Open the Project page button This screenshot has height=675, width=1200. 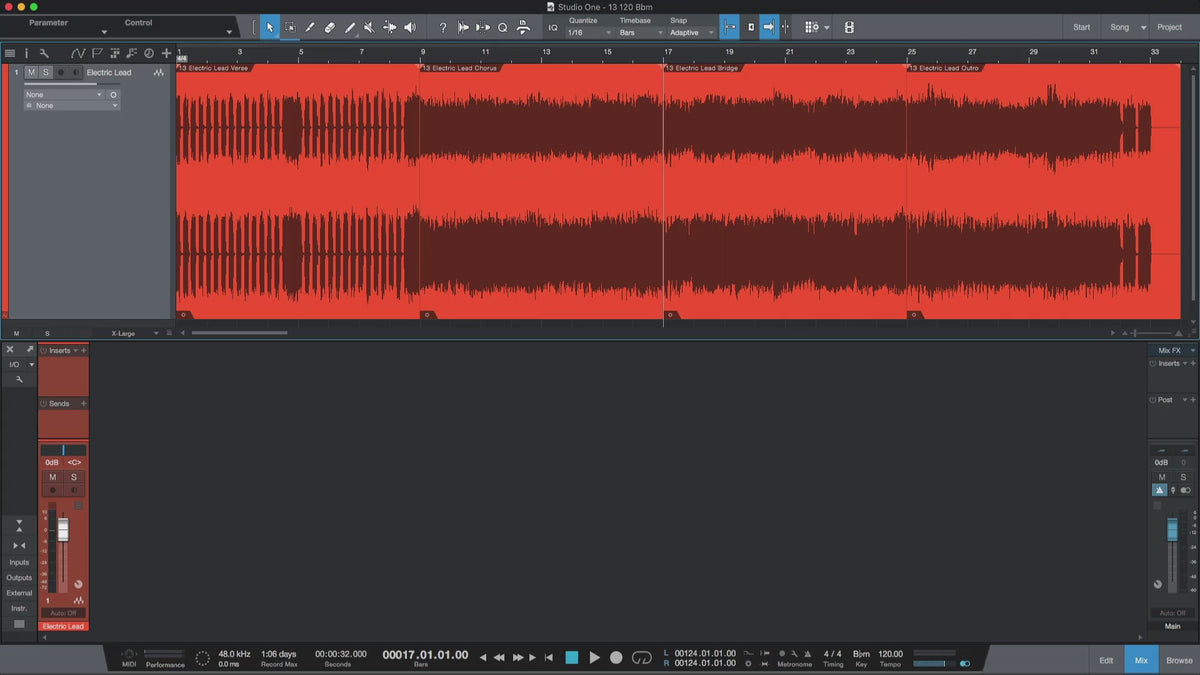pos(1169,27)
